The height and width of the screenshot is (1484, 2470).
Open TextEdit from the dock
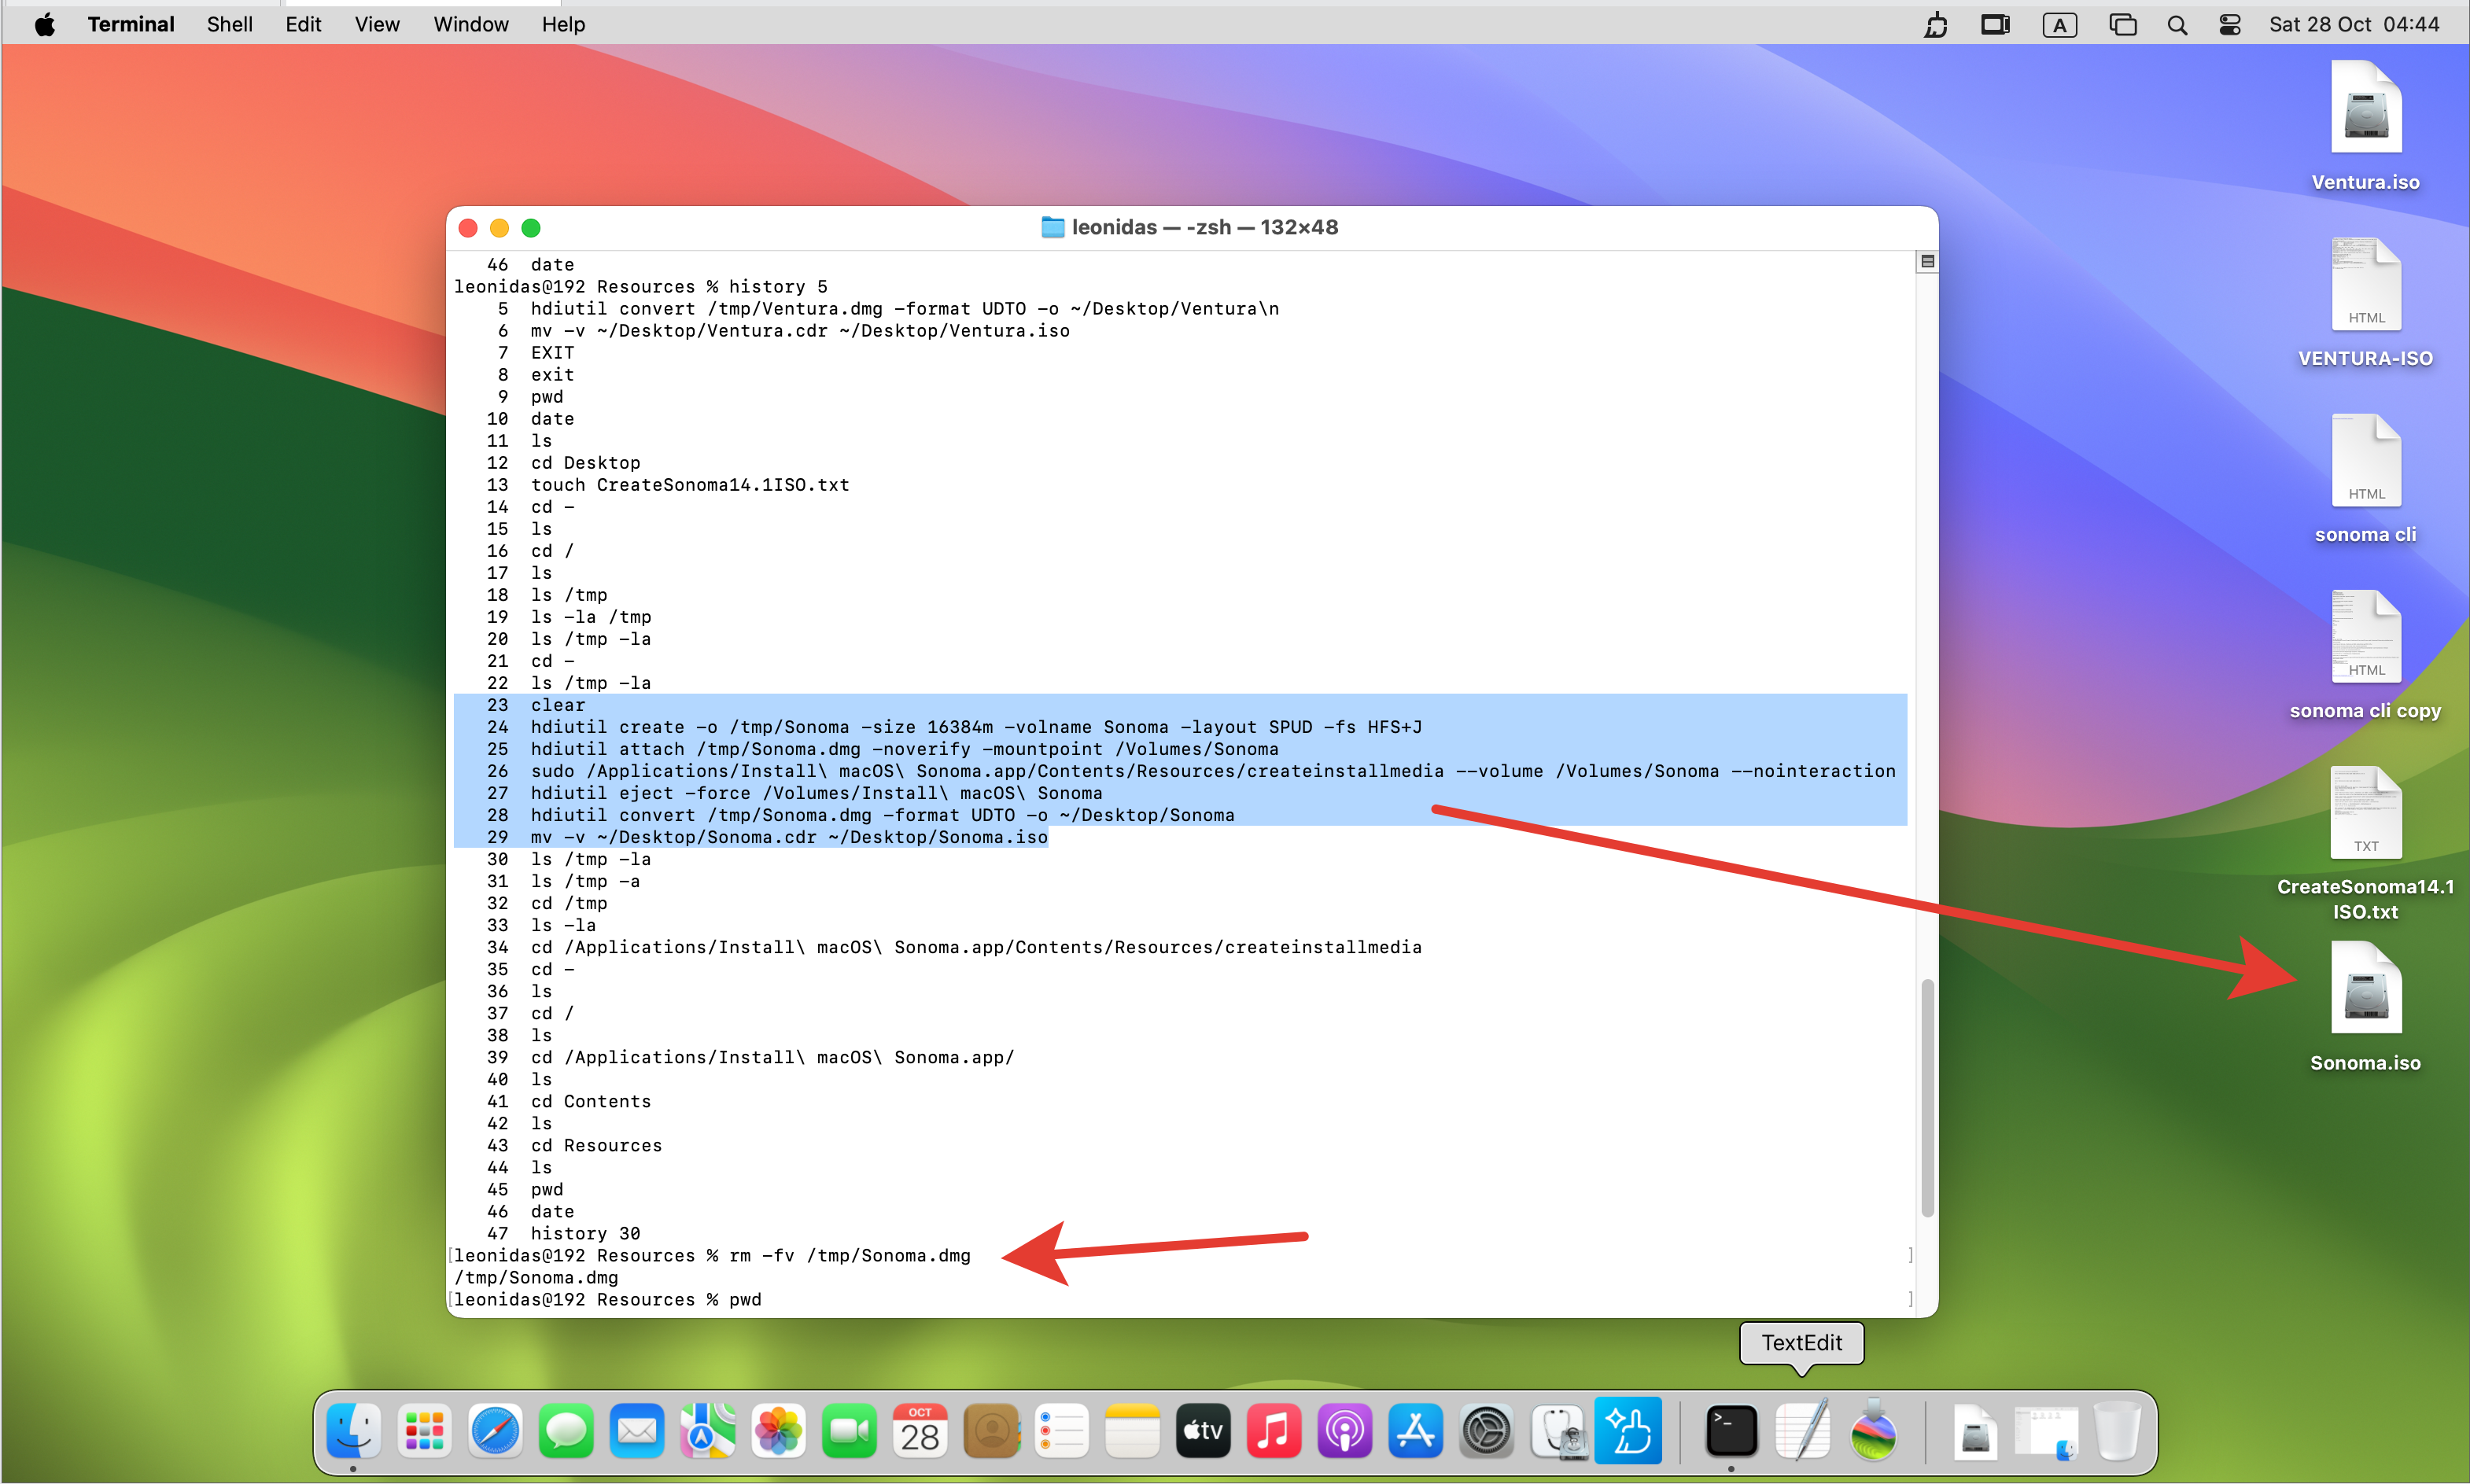point(1802,1431)
